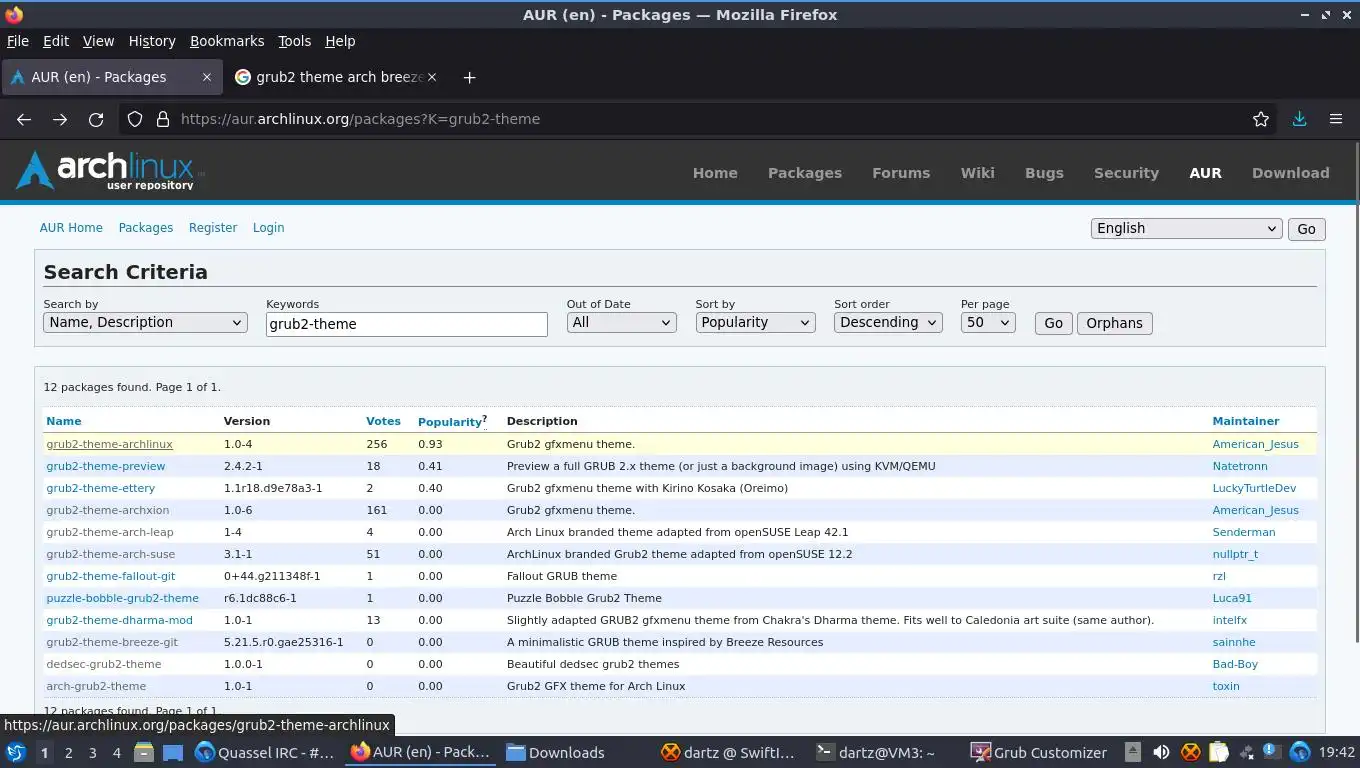The height and width of the screenshot is (768, 1360).
Task: Click the page vertical scrollbar
Action: (1355, 390)
